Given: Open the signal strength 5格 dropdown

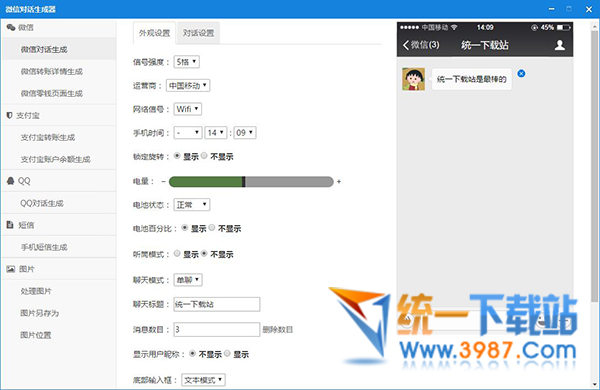Looking at the screenshot, I should [186, 62].
